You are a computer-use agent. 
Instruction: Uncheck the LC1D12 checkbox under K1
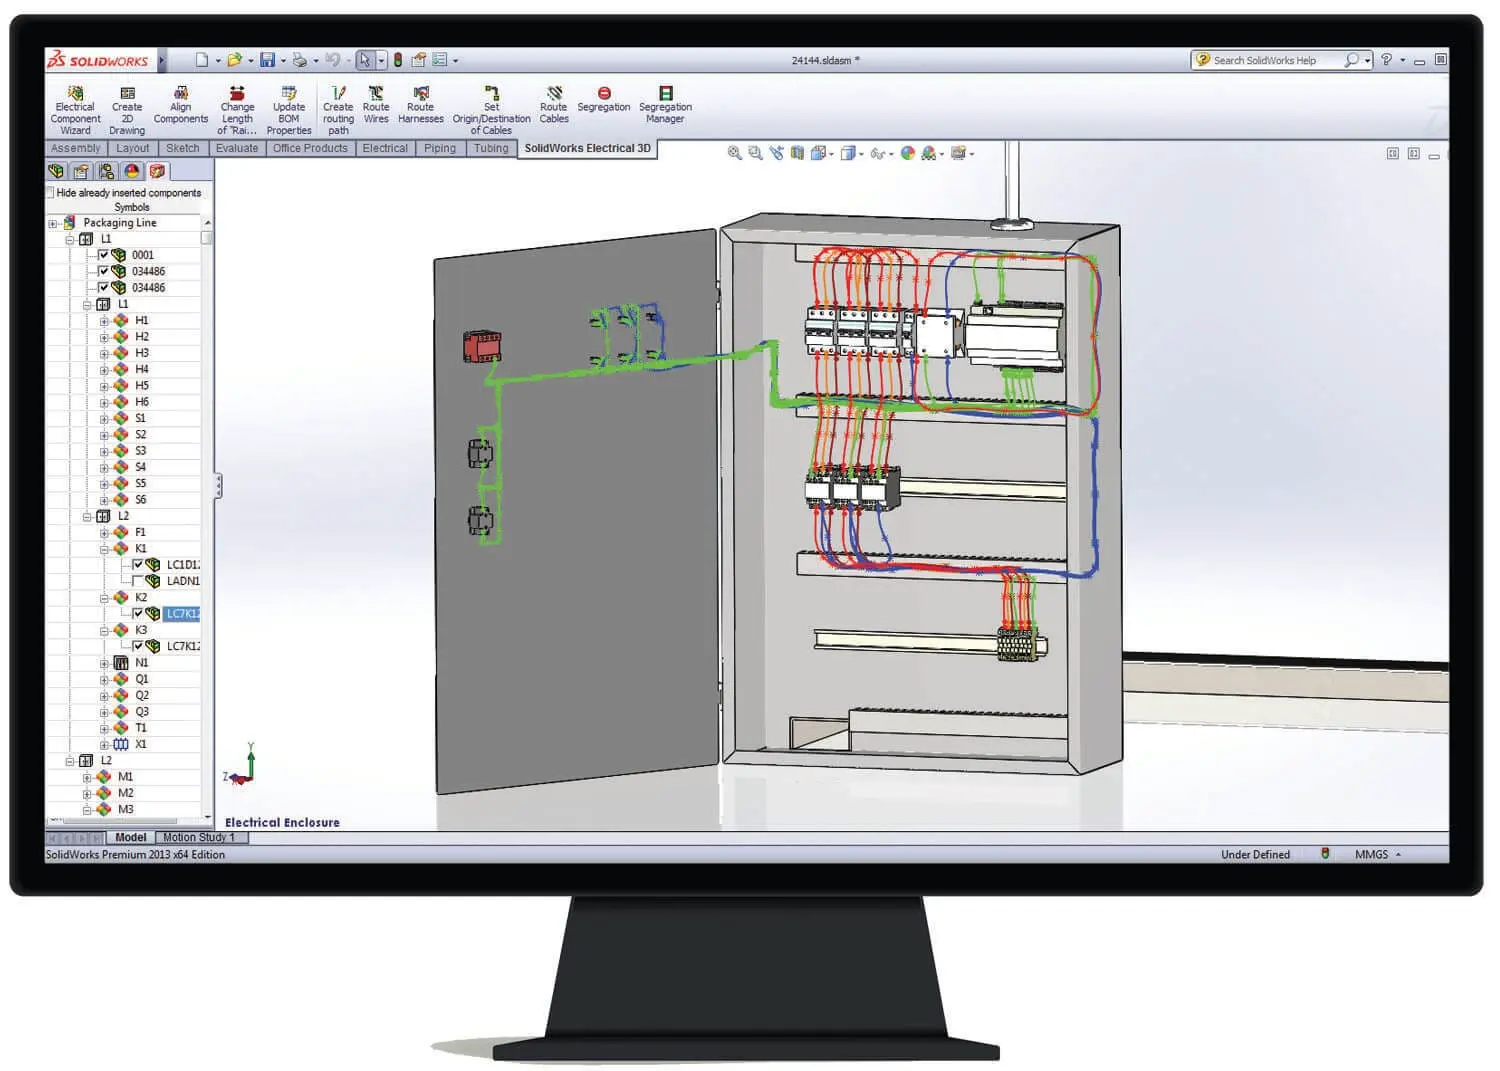click(x=138, y=565)
